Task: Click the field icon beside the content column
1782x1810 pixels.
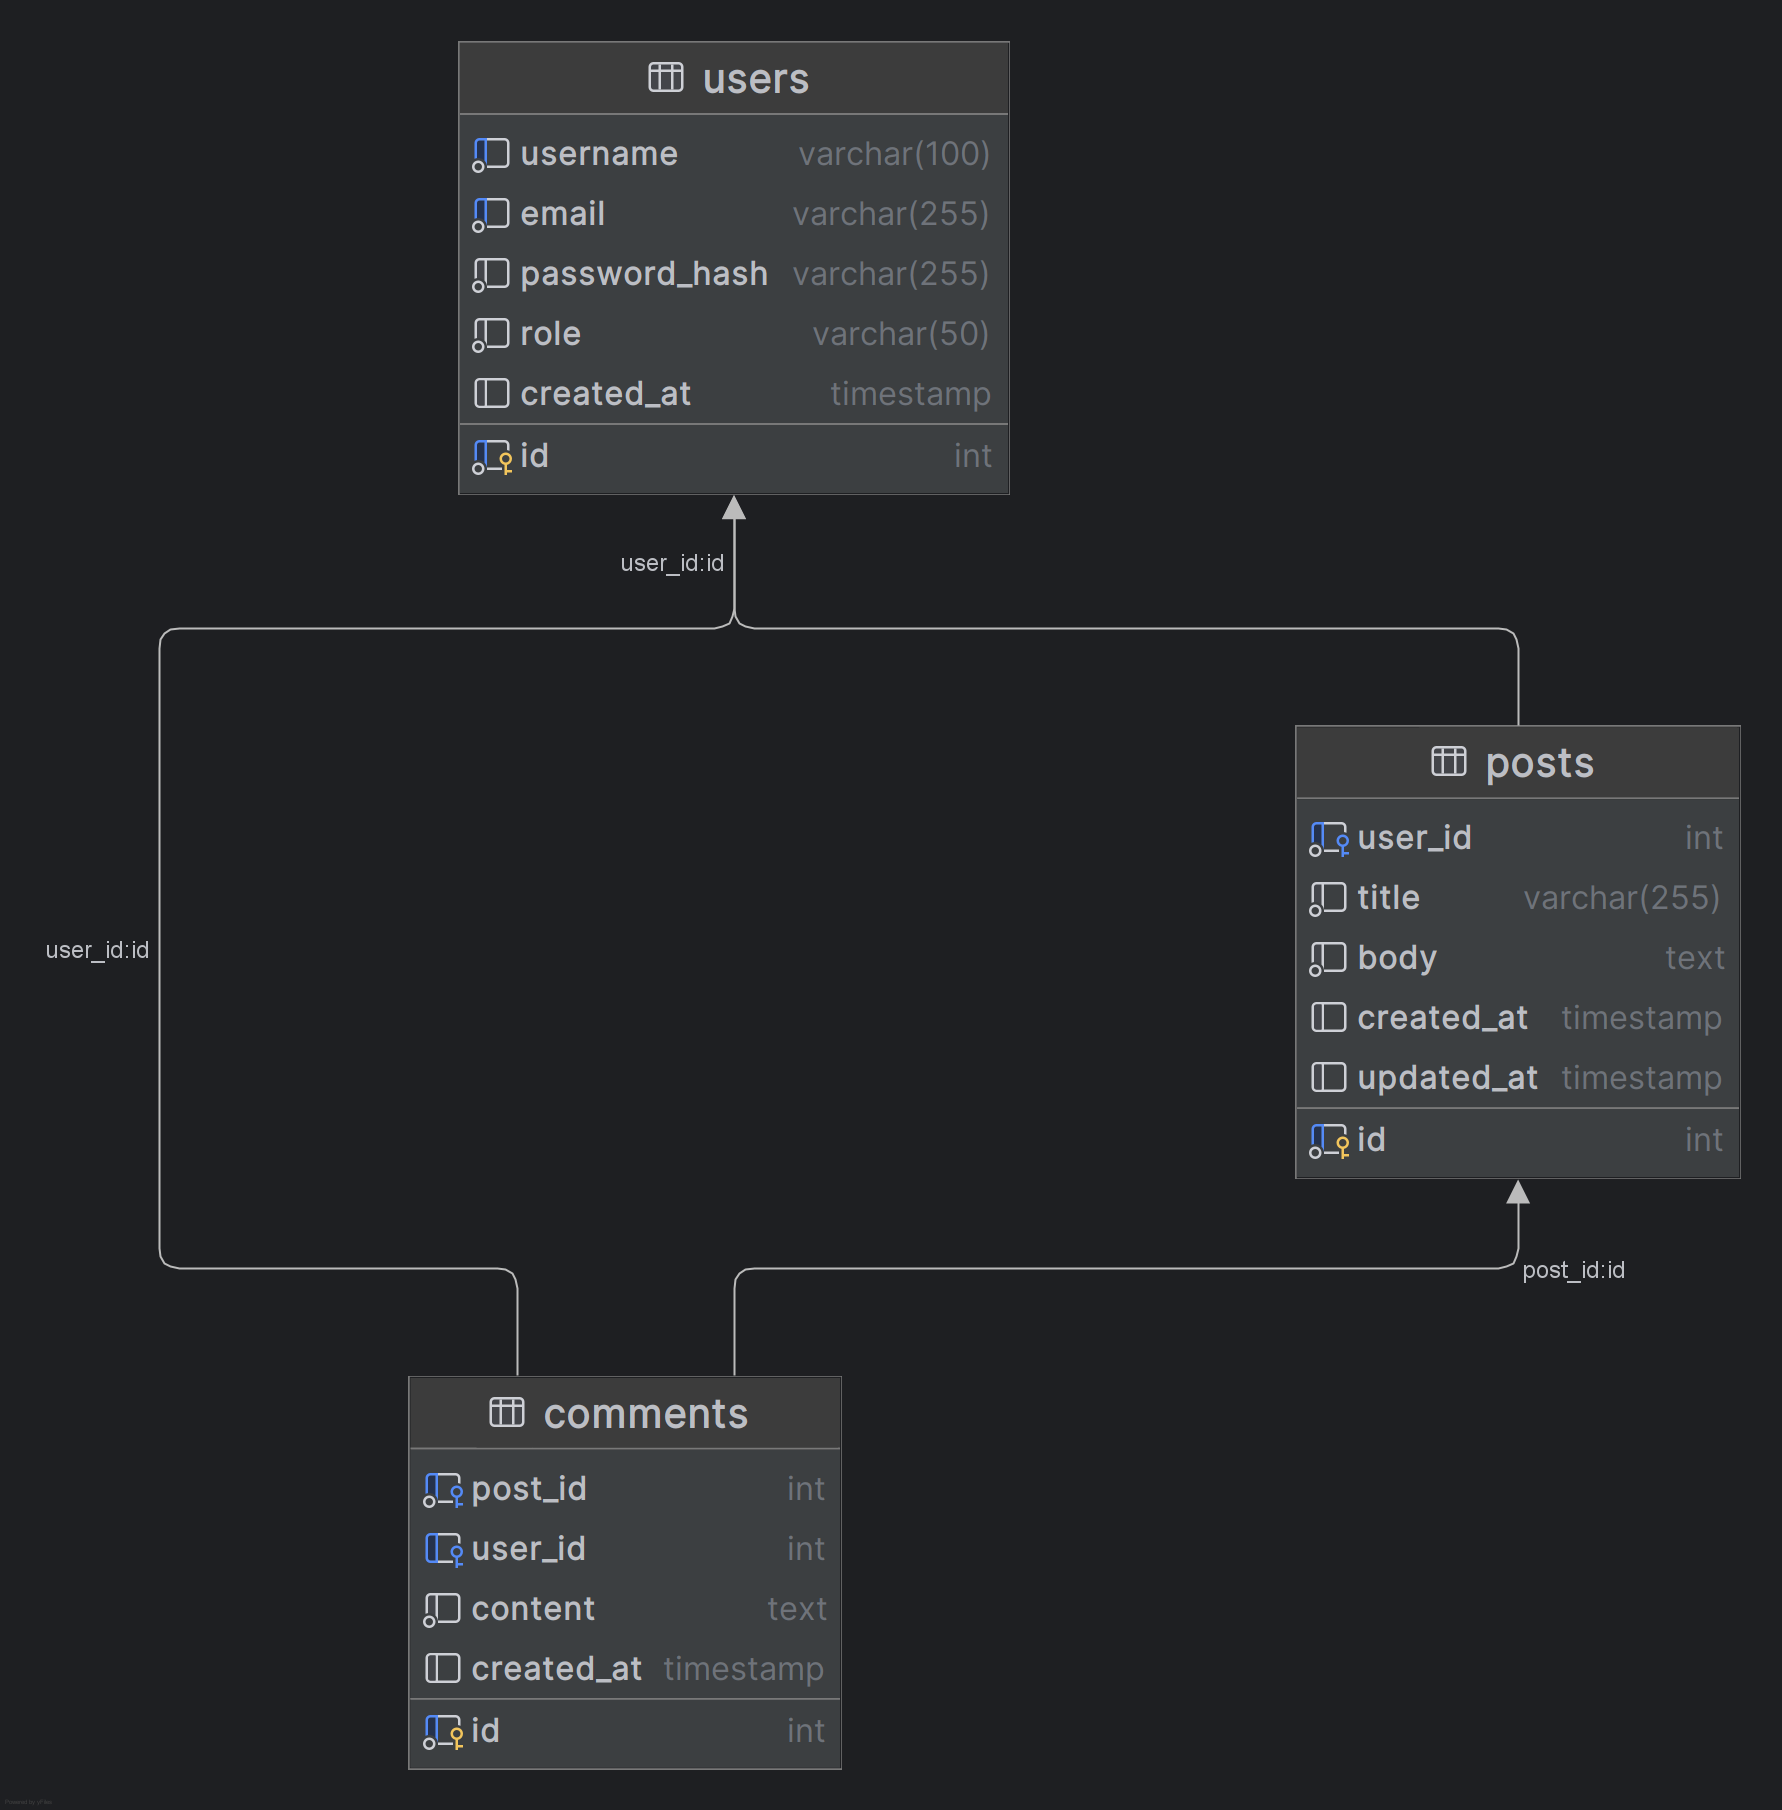Action: (441, 1608)
